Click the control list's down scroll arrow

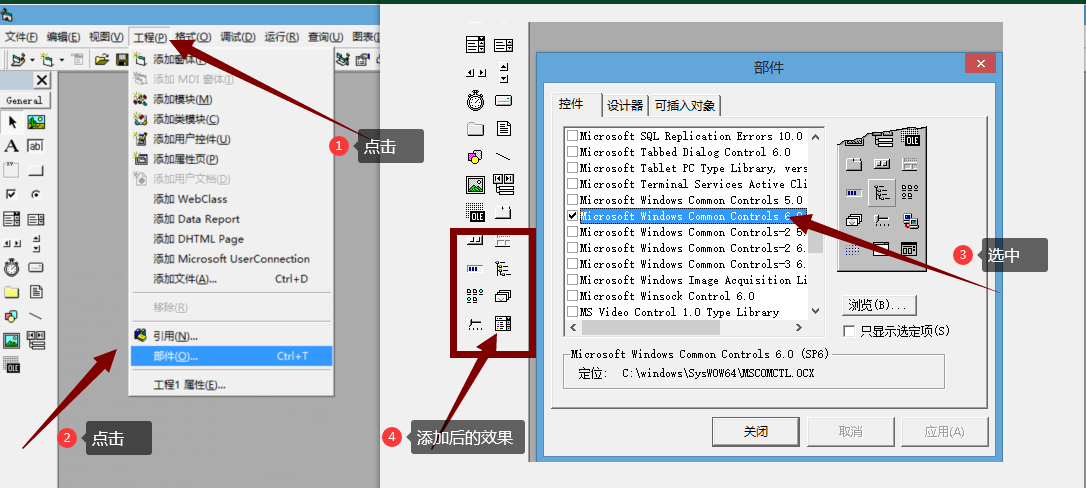[x=815, y=311]
